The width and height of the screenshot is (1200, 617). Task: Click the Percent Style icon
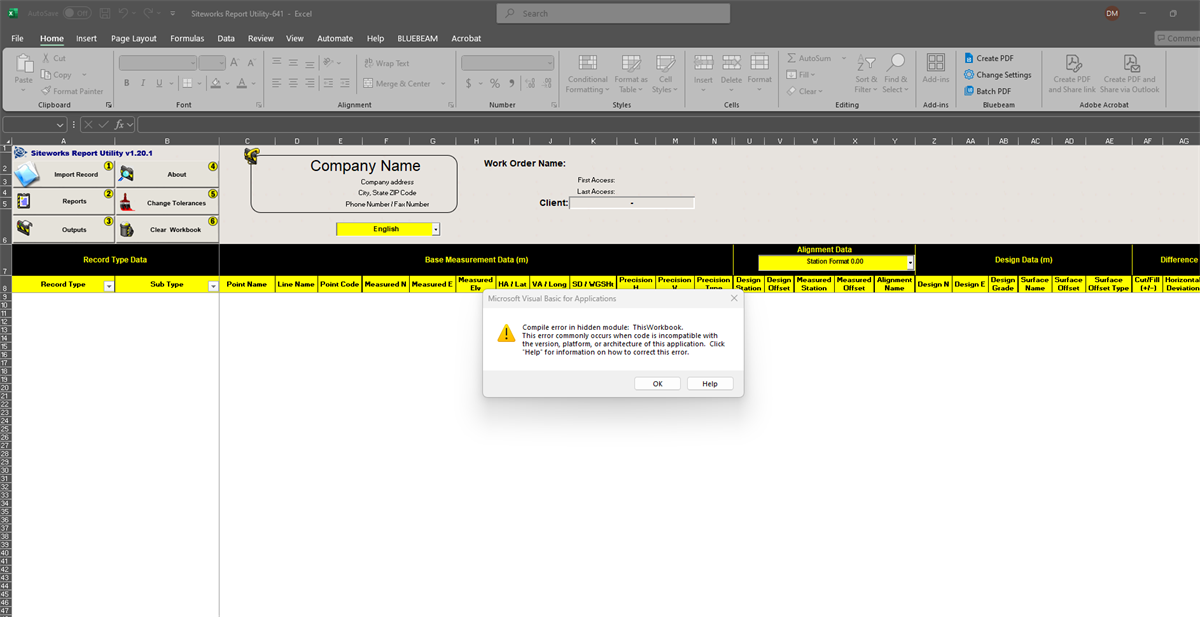[493, 83]
